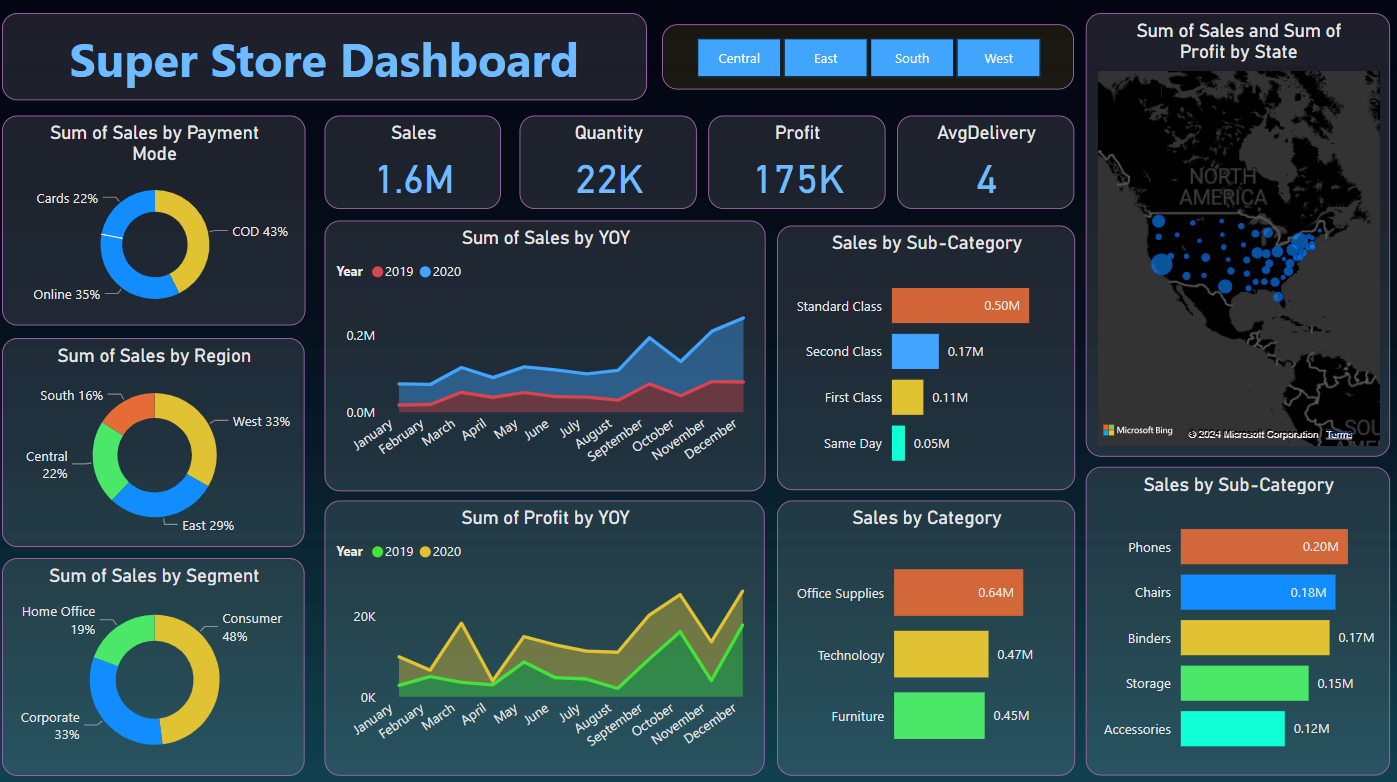Click the West 33% region label
Image resolution: width=1397 pixels, height=782 pixels.
(x=261, y=422)
